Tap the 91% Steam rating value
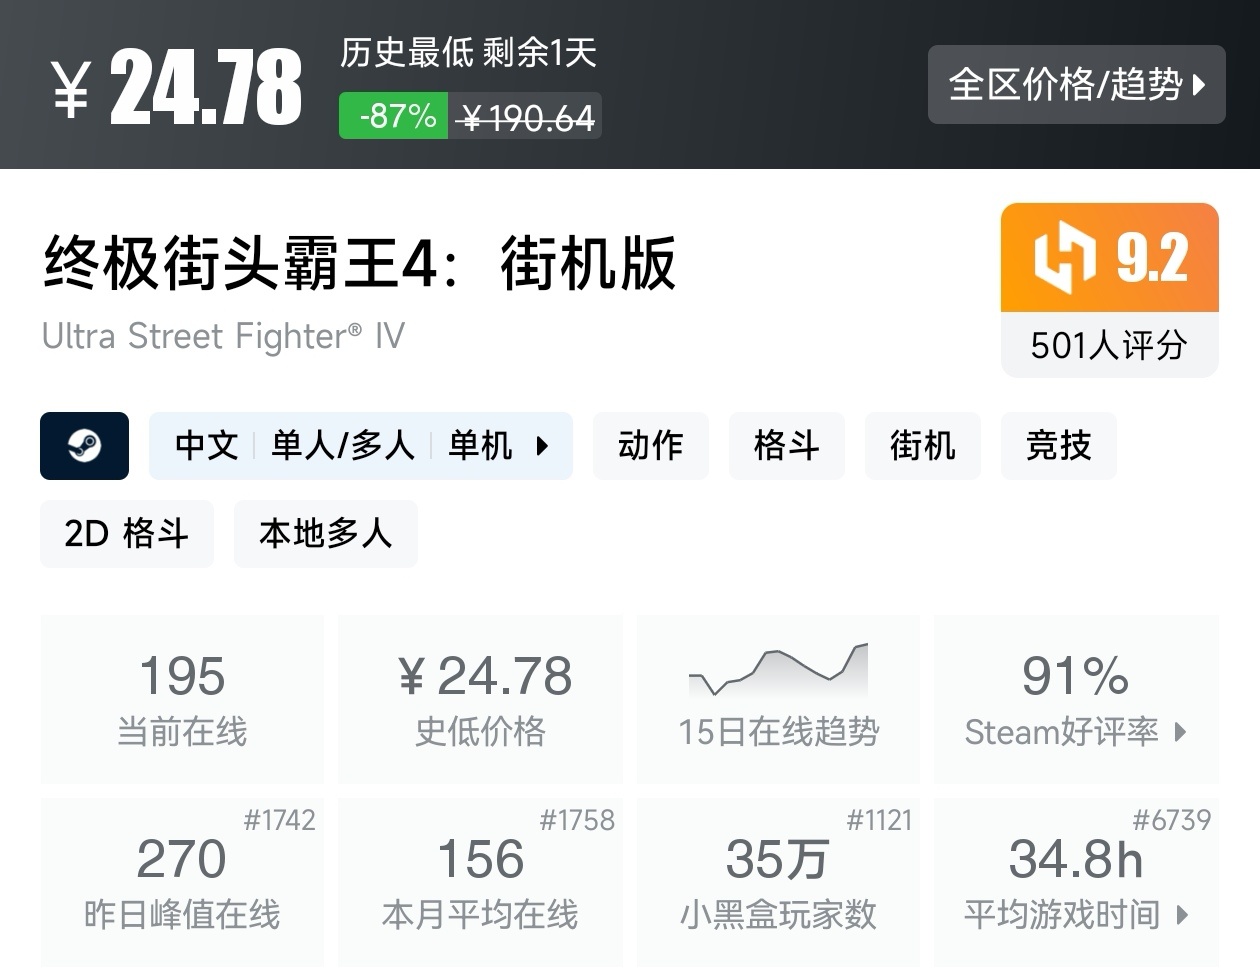This screenshot has width=1260, height=969. (1075, 677)
